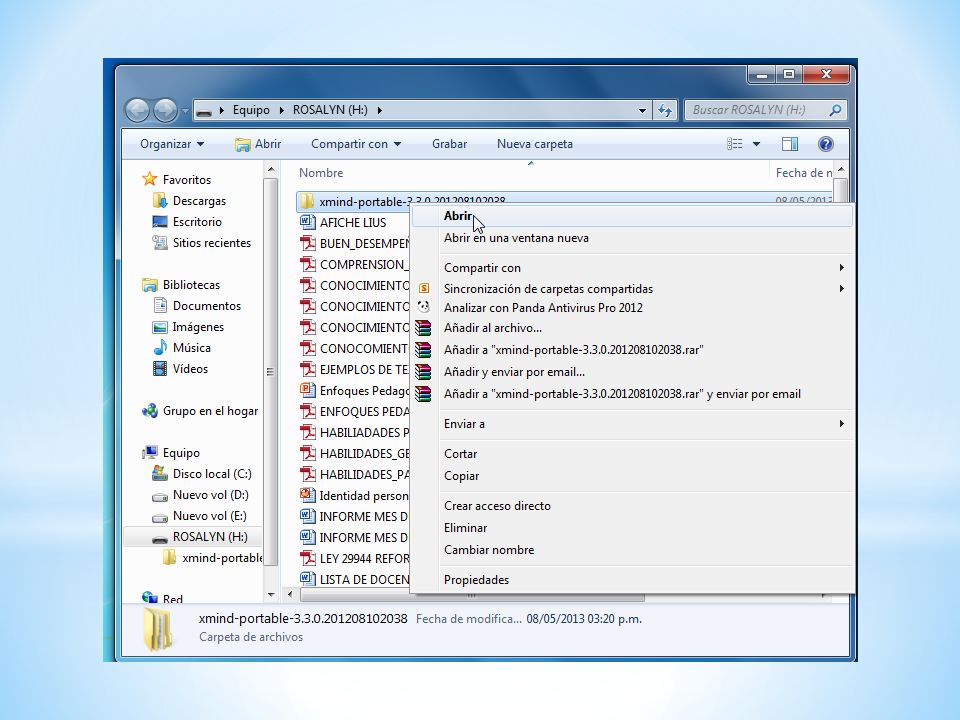Click the WinRAR icon beside Añadir al archivo
Image resolution: width=960 pixels, height=720 pixels.
coord(423,328)
